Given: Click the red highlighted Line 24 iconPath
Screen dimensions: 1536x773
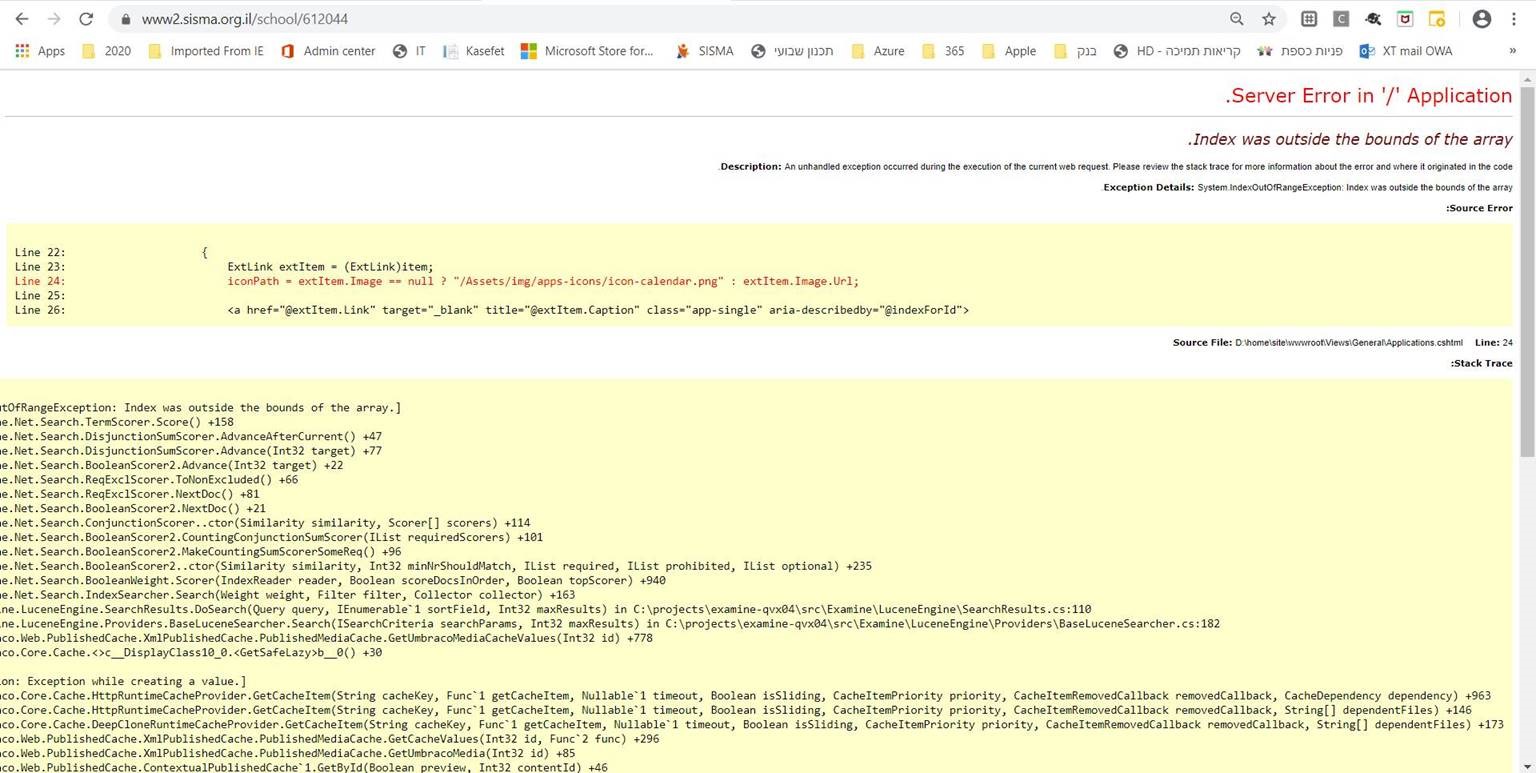Looking at the screenshot, I should point(436,281).
